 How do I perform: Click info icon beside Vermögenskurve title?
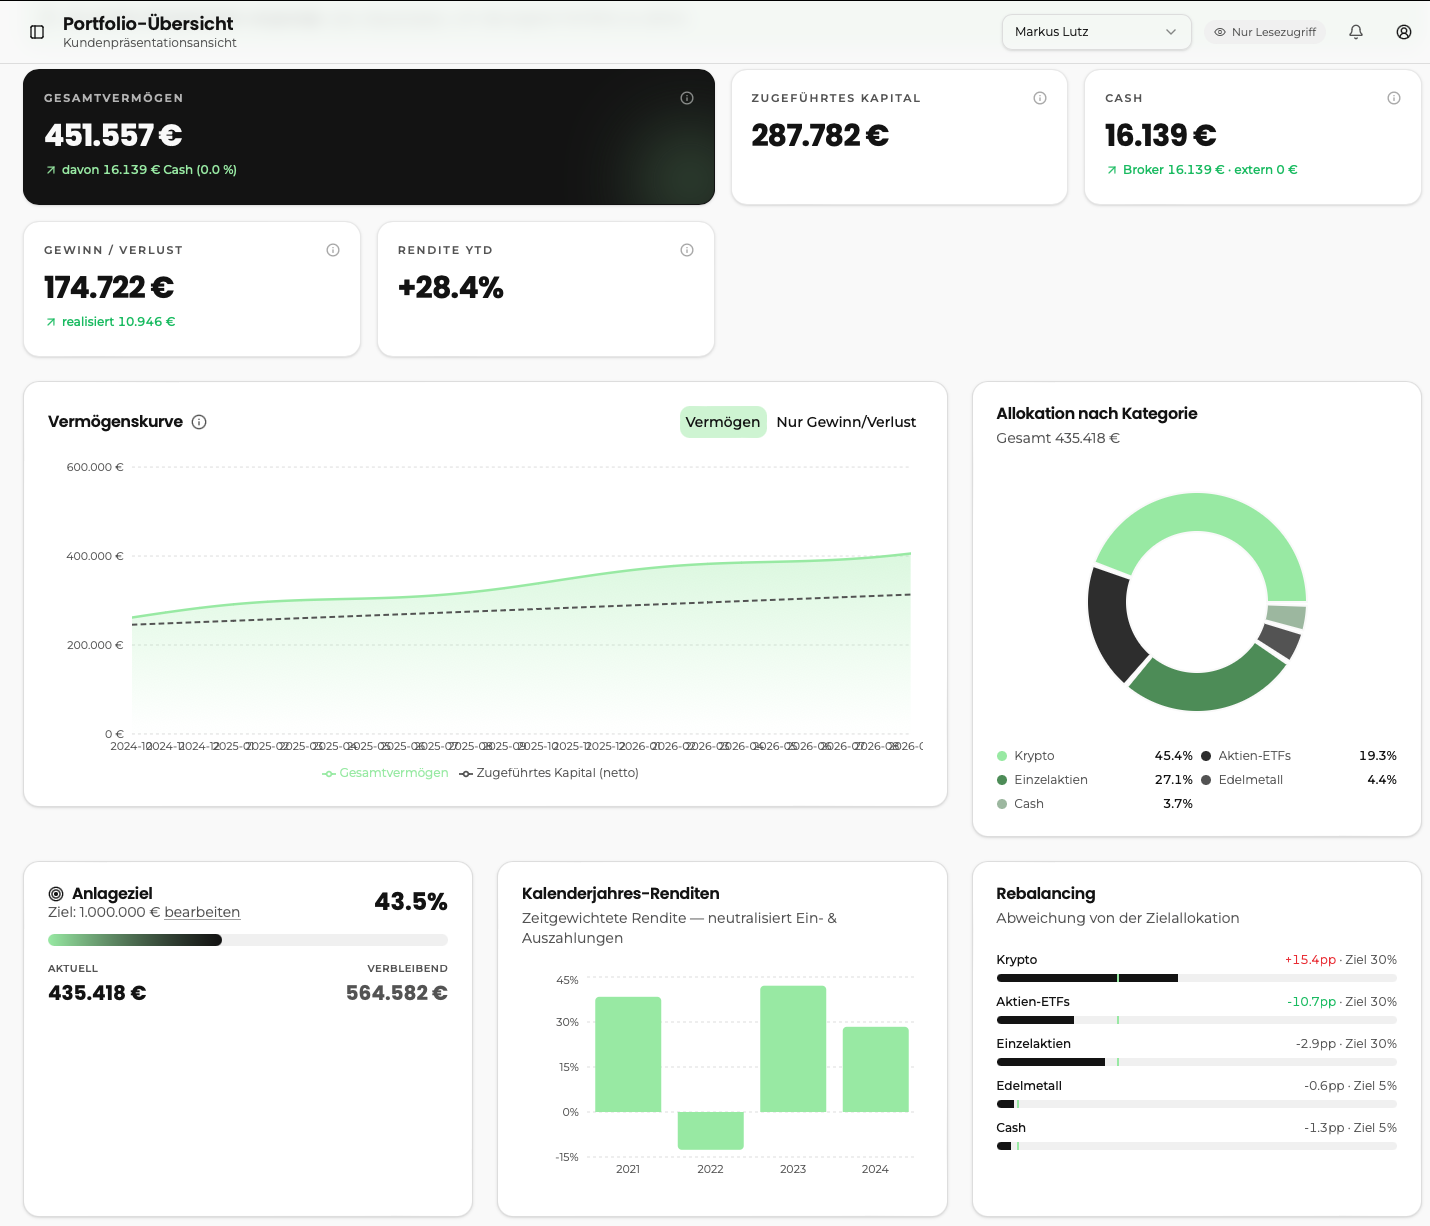(199, 422)
